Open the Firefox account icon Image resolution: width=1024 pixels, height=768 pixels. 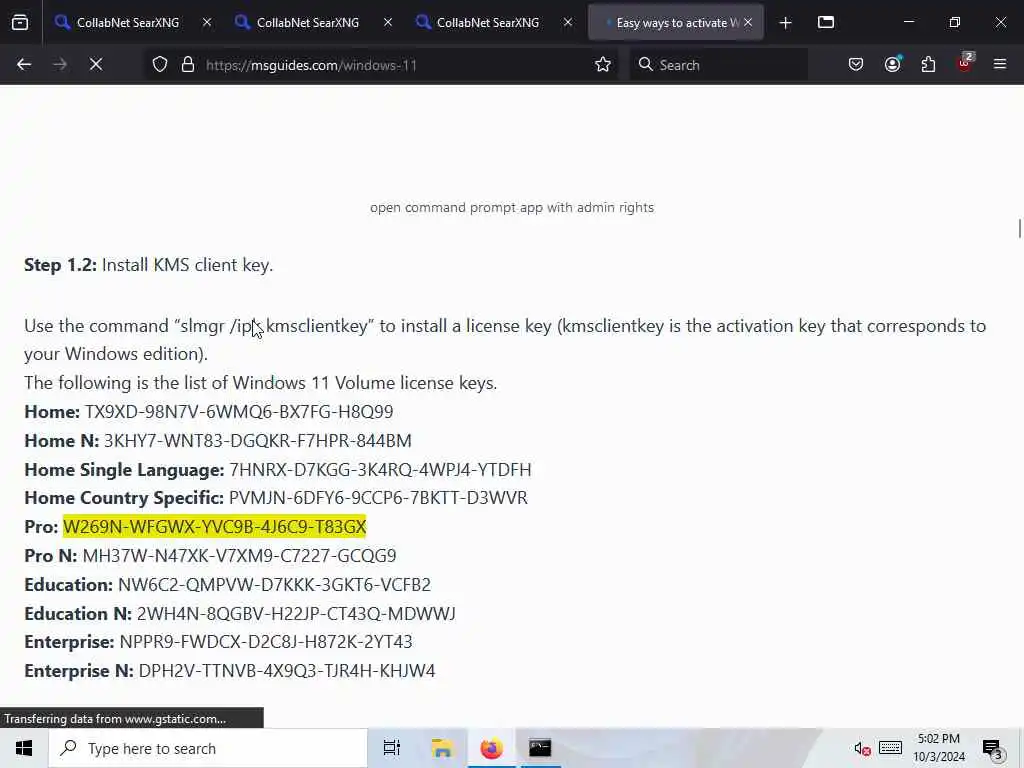(893, 65)
